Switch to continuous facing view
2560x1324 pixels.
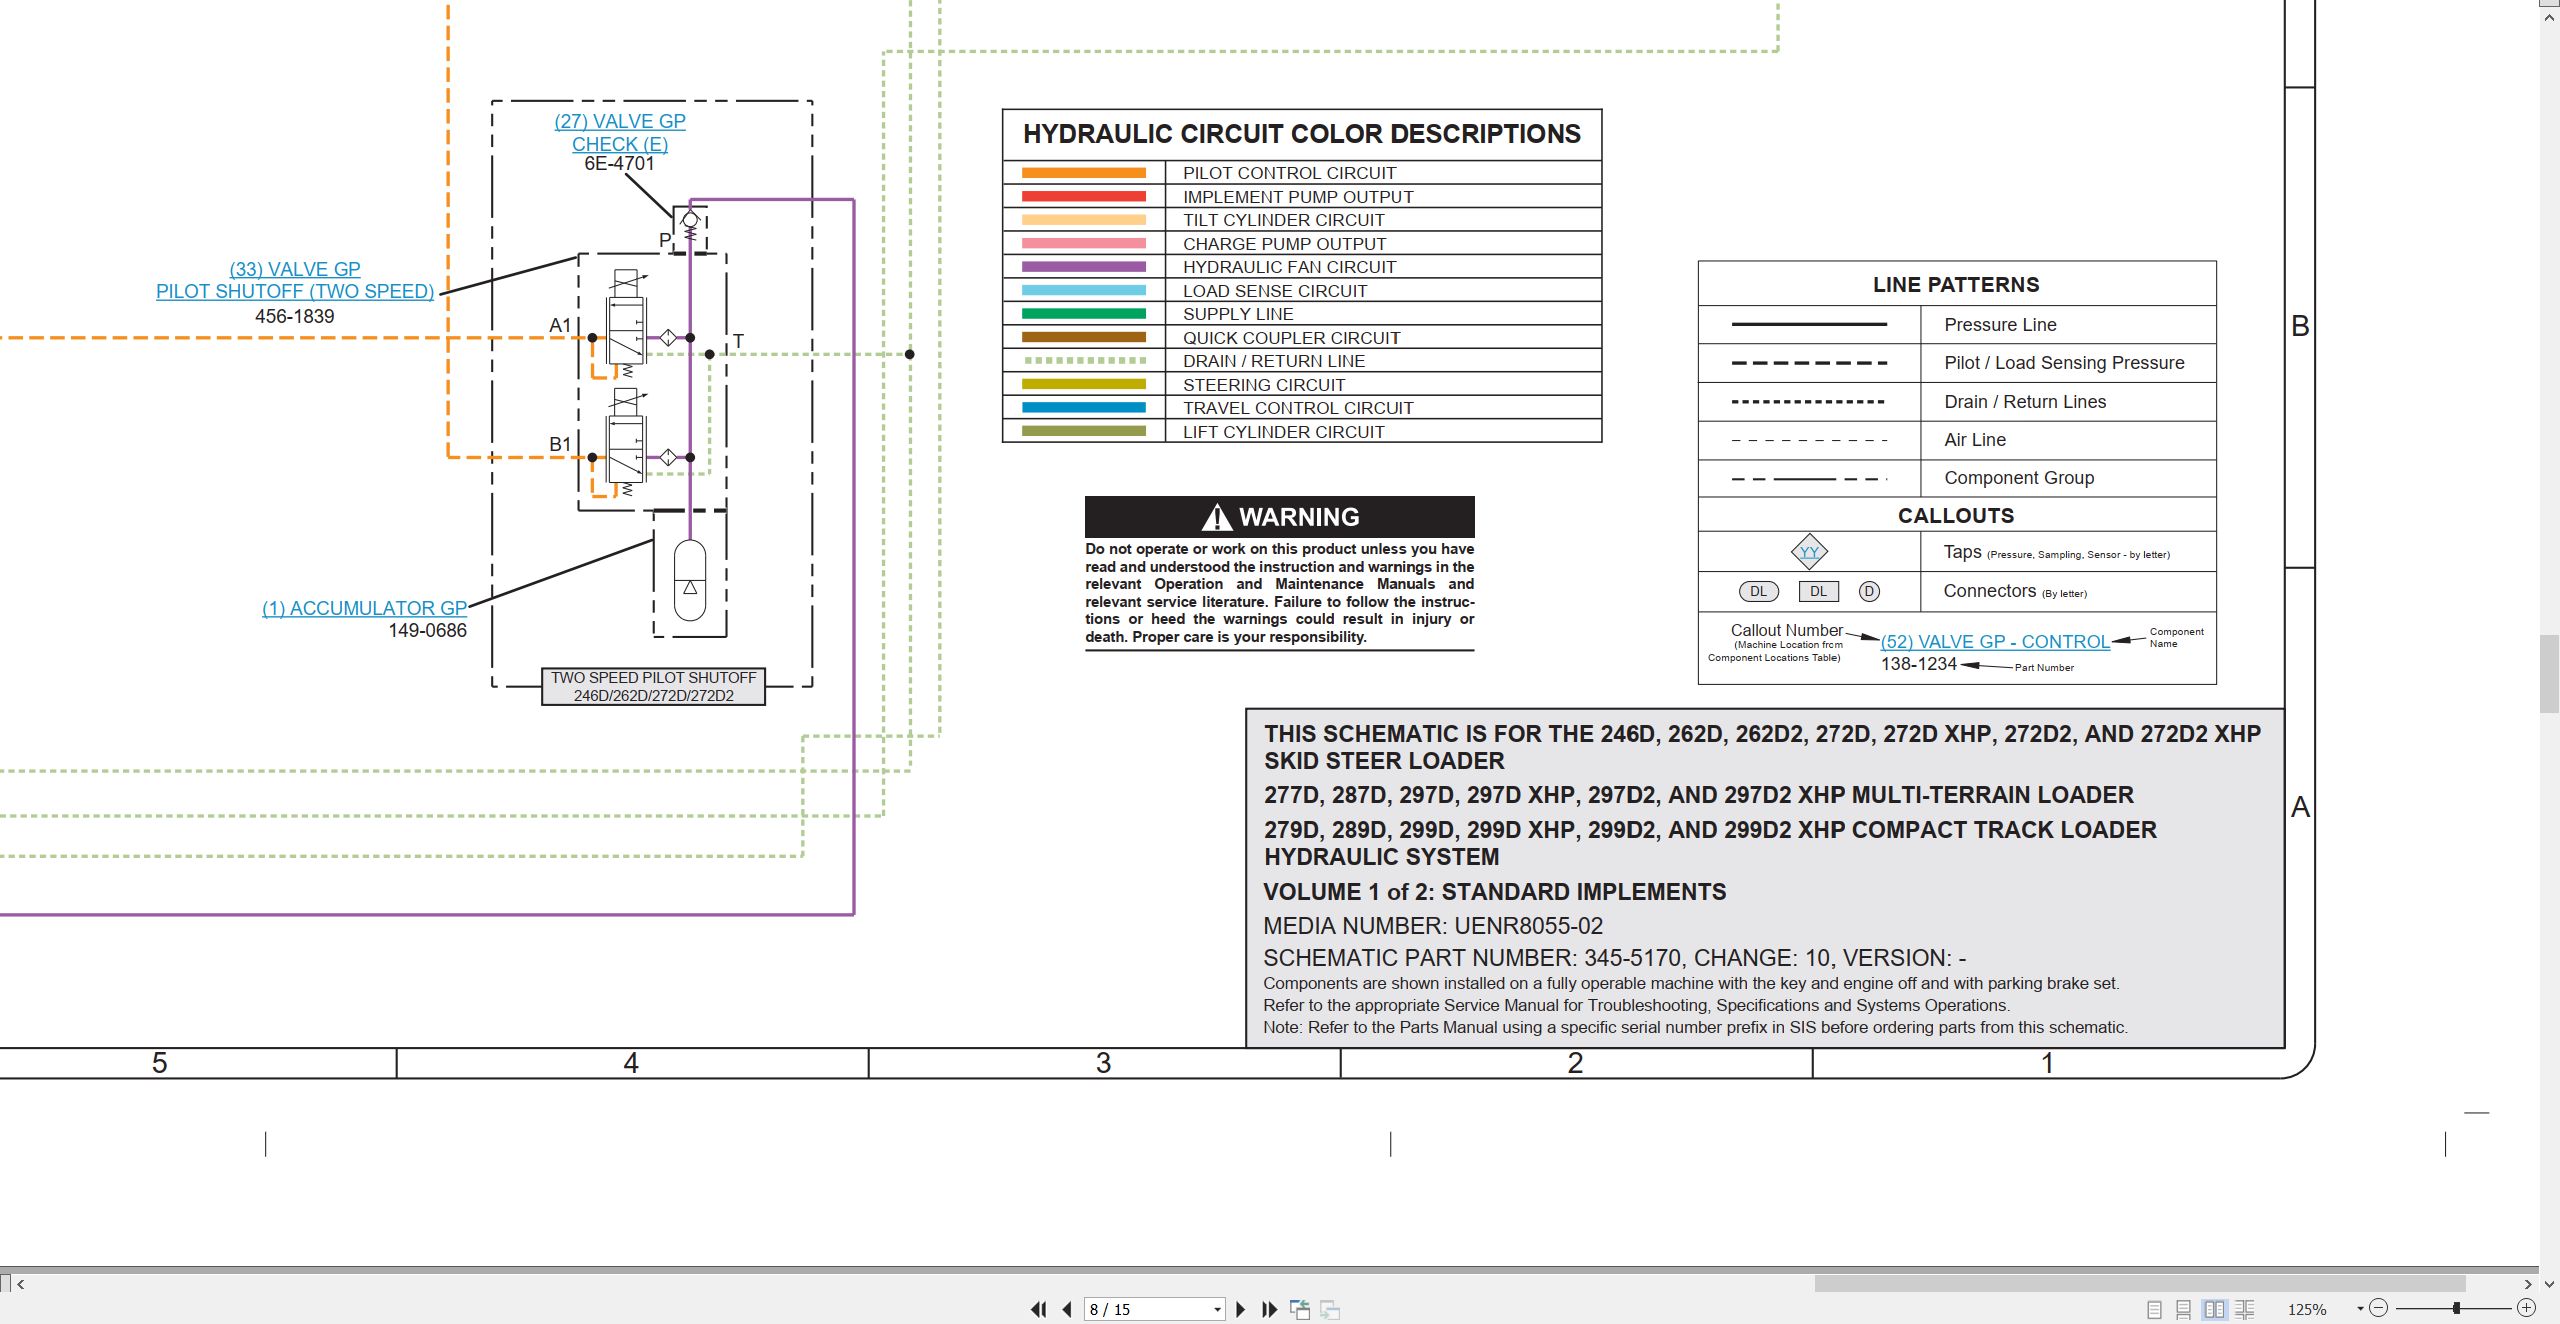click(x=2245, y=1309)
